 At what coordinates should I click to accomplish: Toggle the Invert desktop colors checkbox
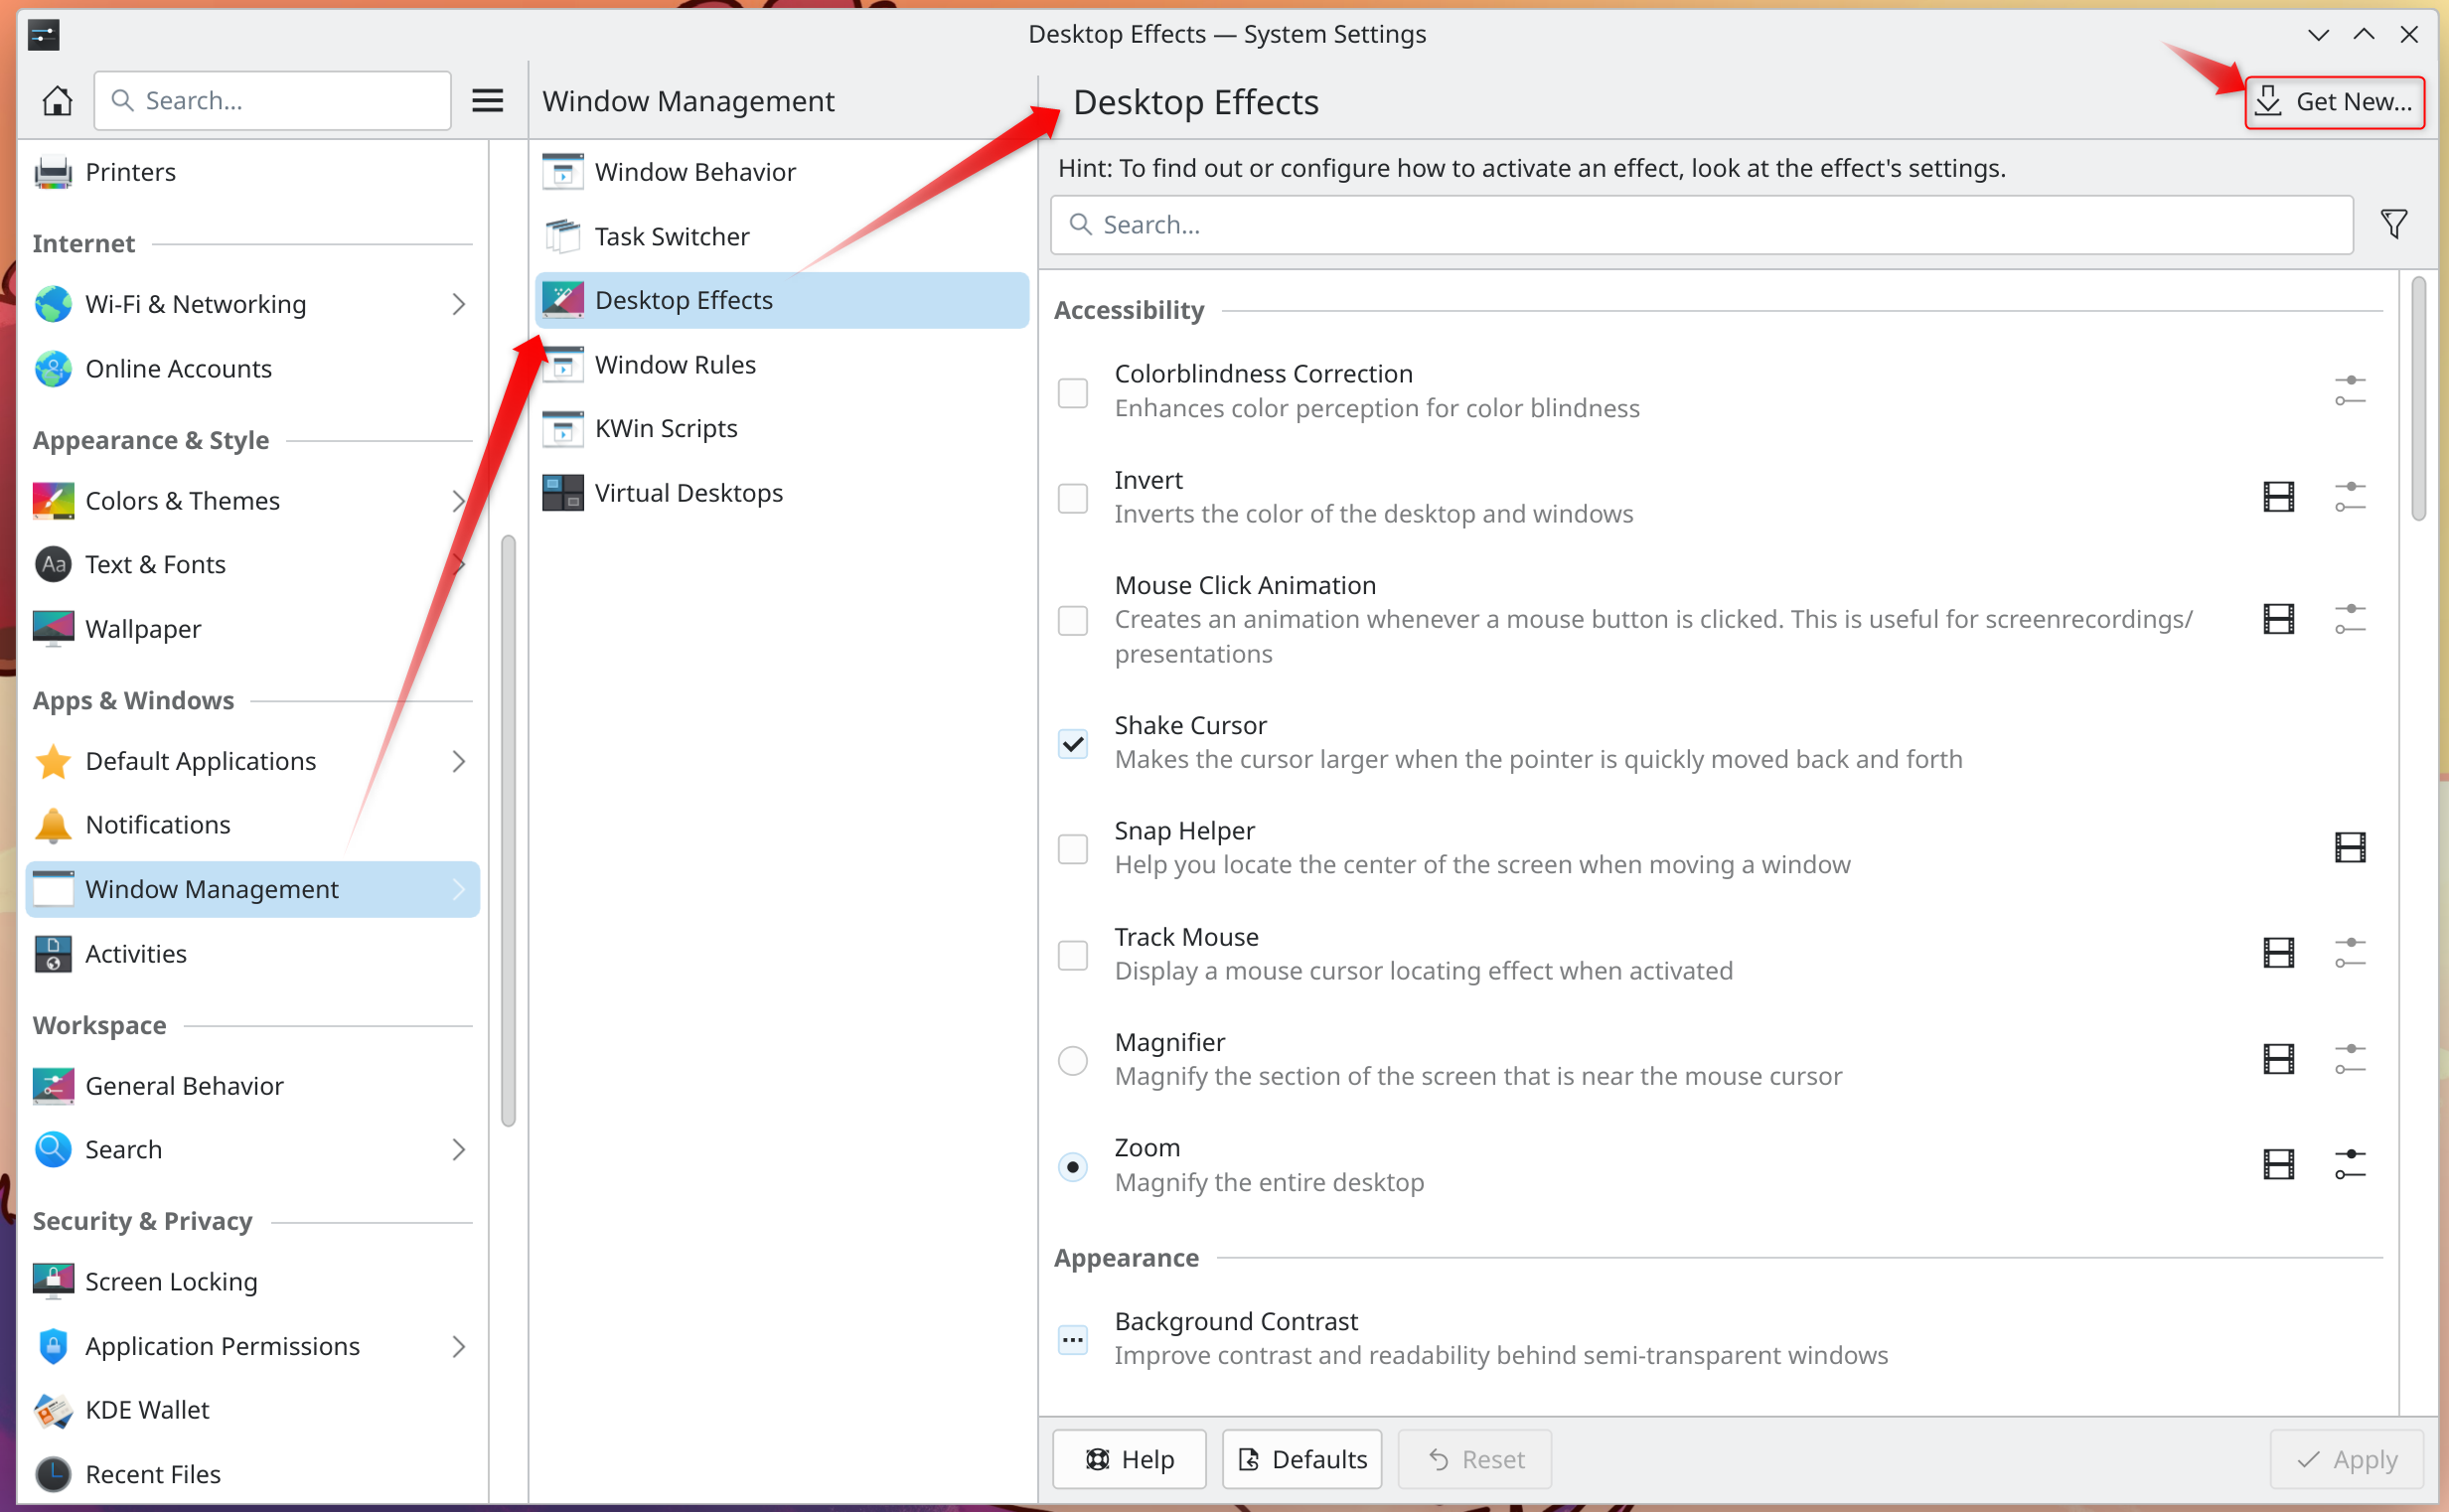1074,499
